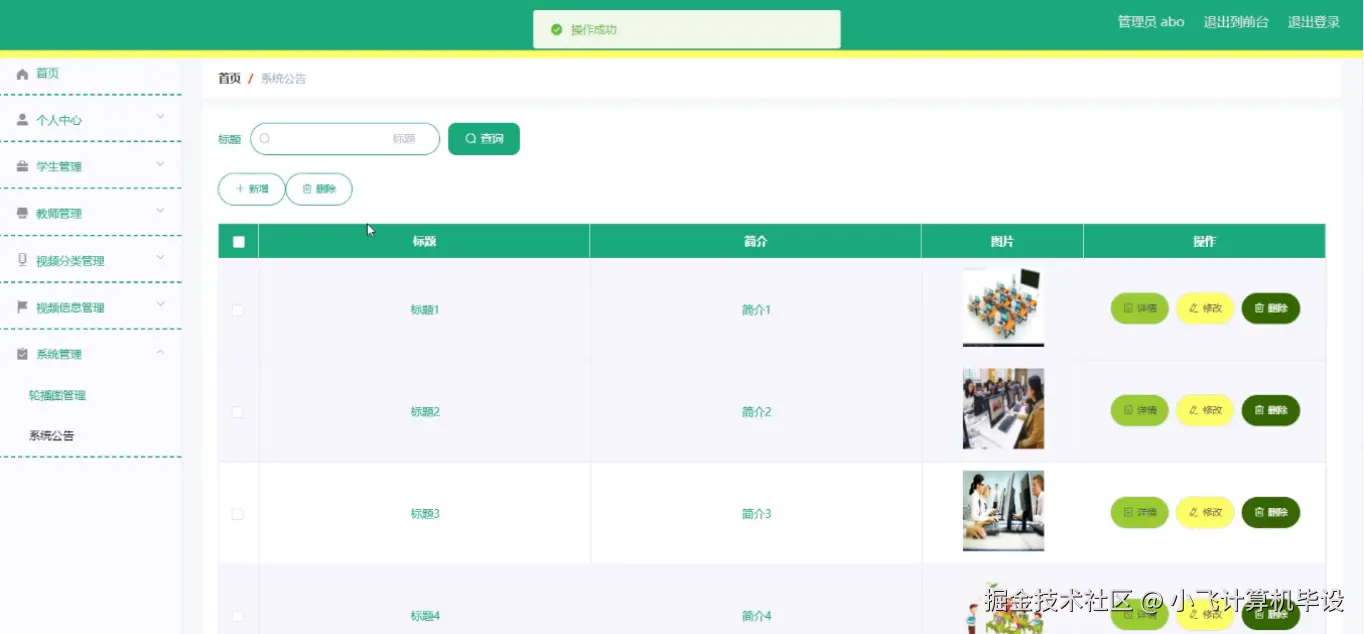This screenshot has width=1364, height=634.
Task: Click the person icon beside 个人中心
Action: pyautogui.click(x=22, y=120)
